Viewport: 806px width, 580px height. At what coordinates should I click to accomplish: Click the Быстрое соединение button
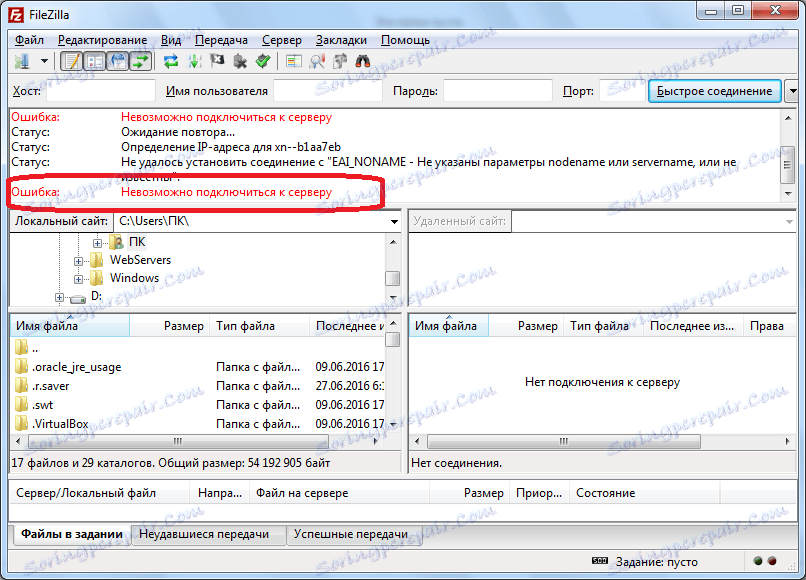click(x=715, y=91)
